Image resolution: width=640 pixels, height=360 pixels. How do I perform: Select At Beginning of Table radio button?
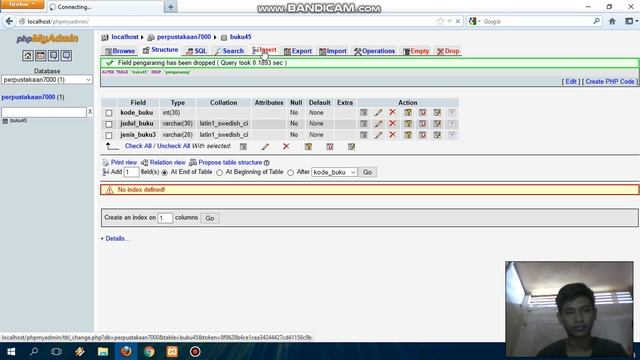pos(220,173)
